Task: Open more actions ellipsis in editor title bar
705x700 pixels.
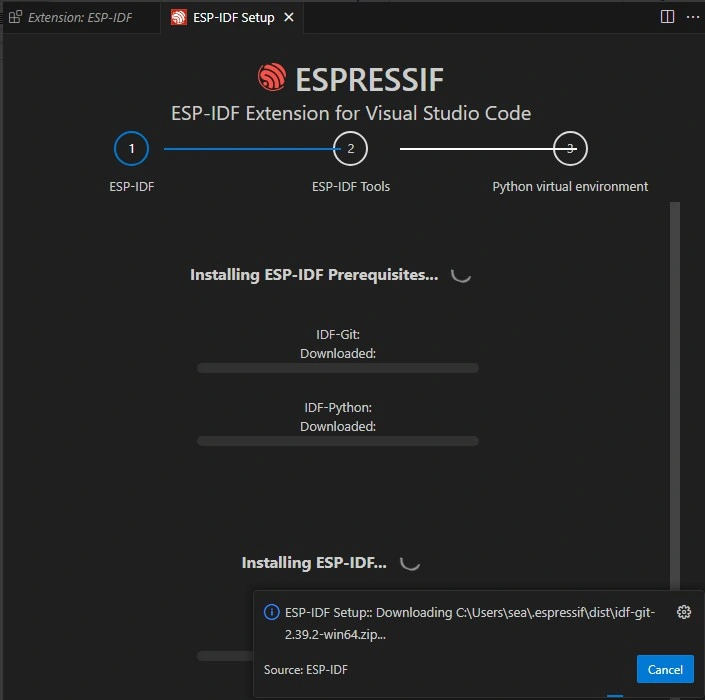Action: 692,17
